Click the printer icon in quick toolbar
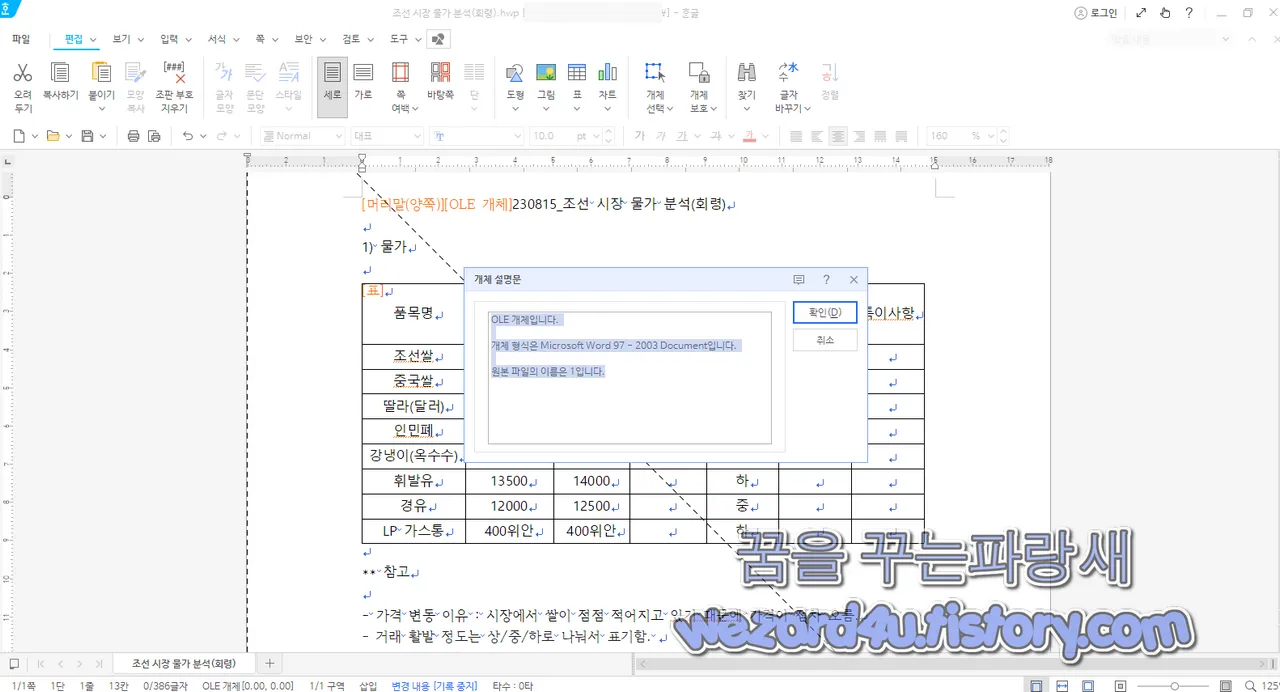1280x692 pixels. (x=133, y=136)
